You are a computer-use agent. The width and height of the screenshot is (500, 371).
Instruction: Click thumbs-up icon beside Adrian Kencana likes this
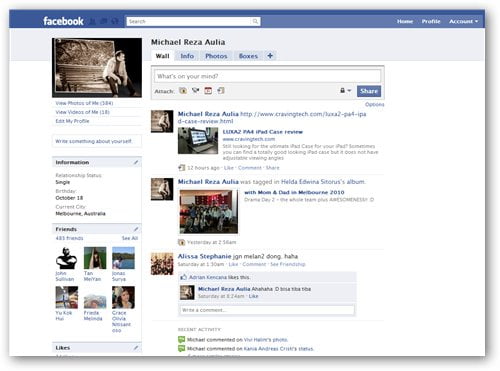183,277
